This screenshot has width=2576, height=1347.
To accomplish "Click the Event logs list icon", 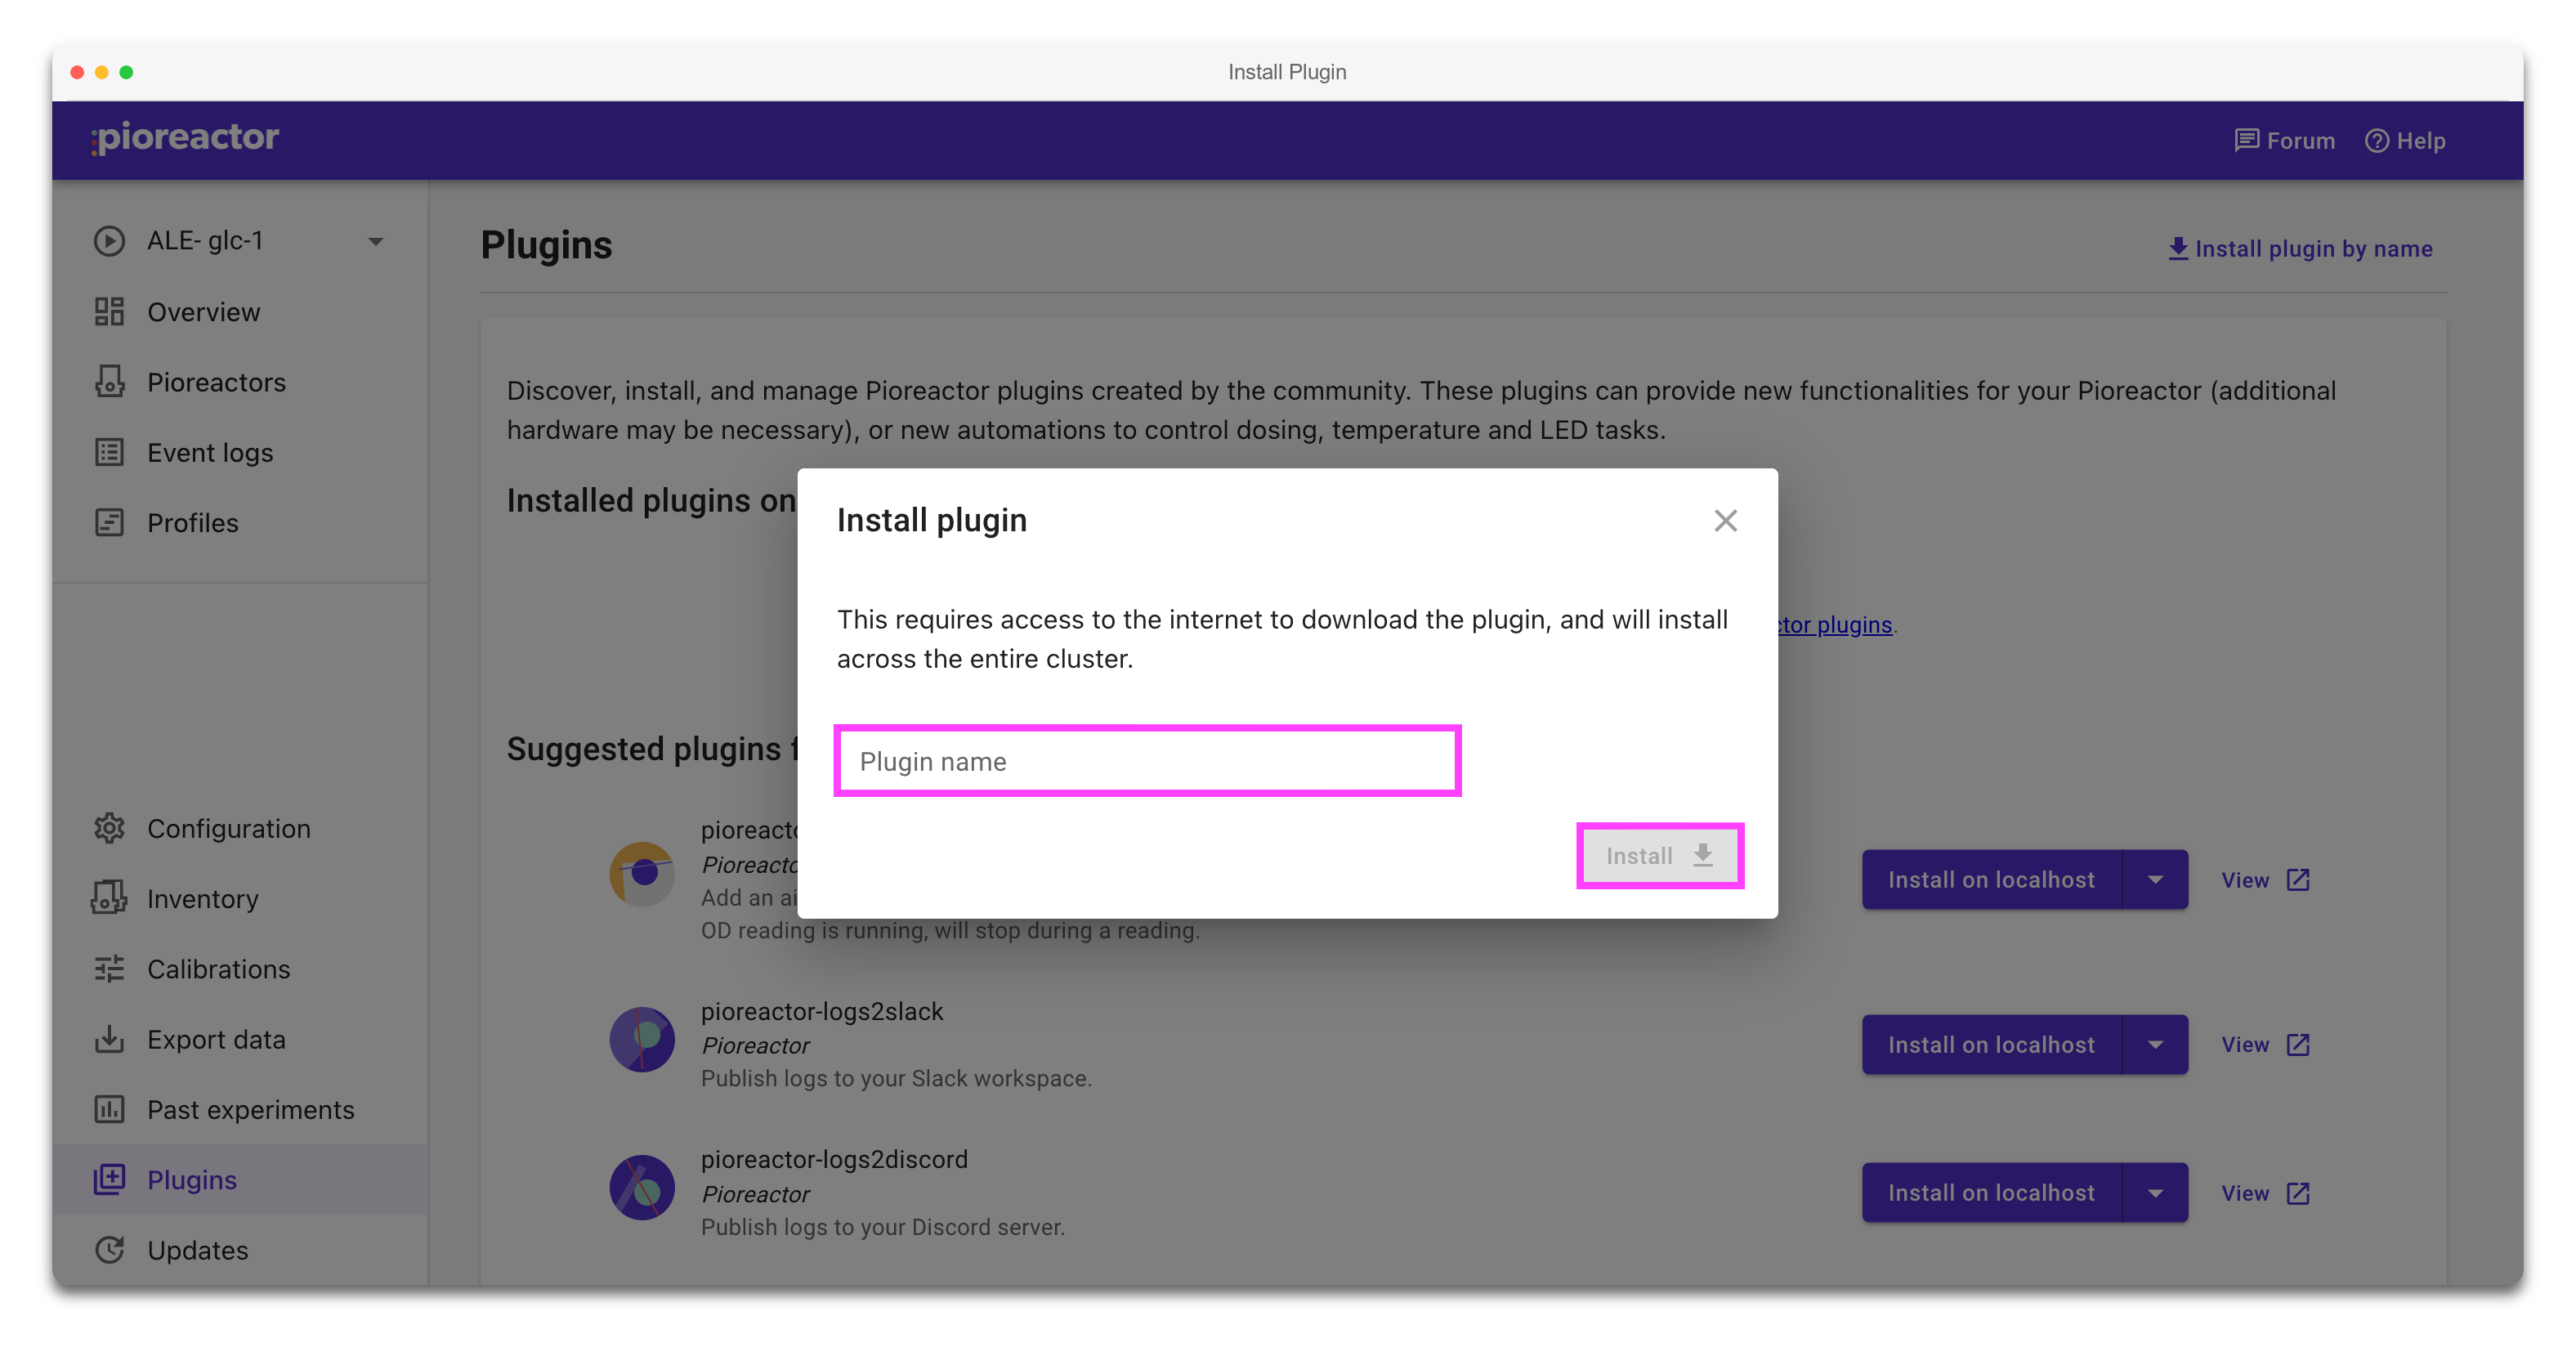I will click(x=109, y=452).
